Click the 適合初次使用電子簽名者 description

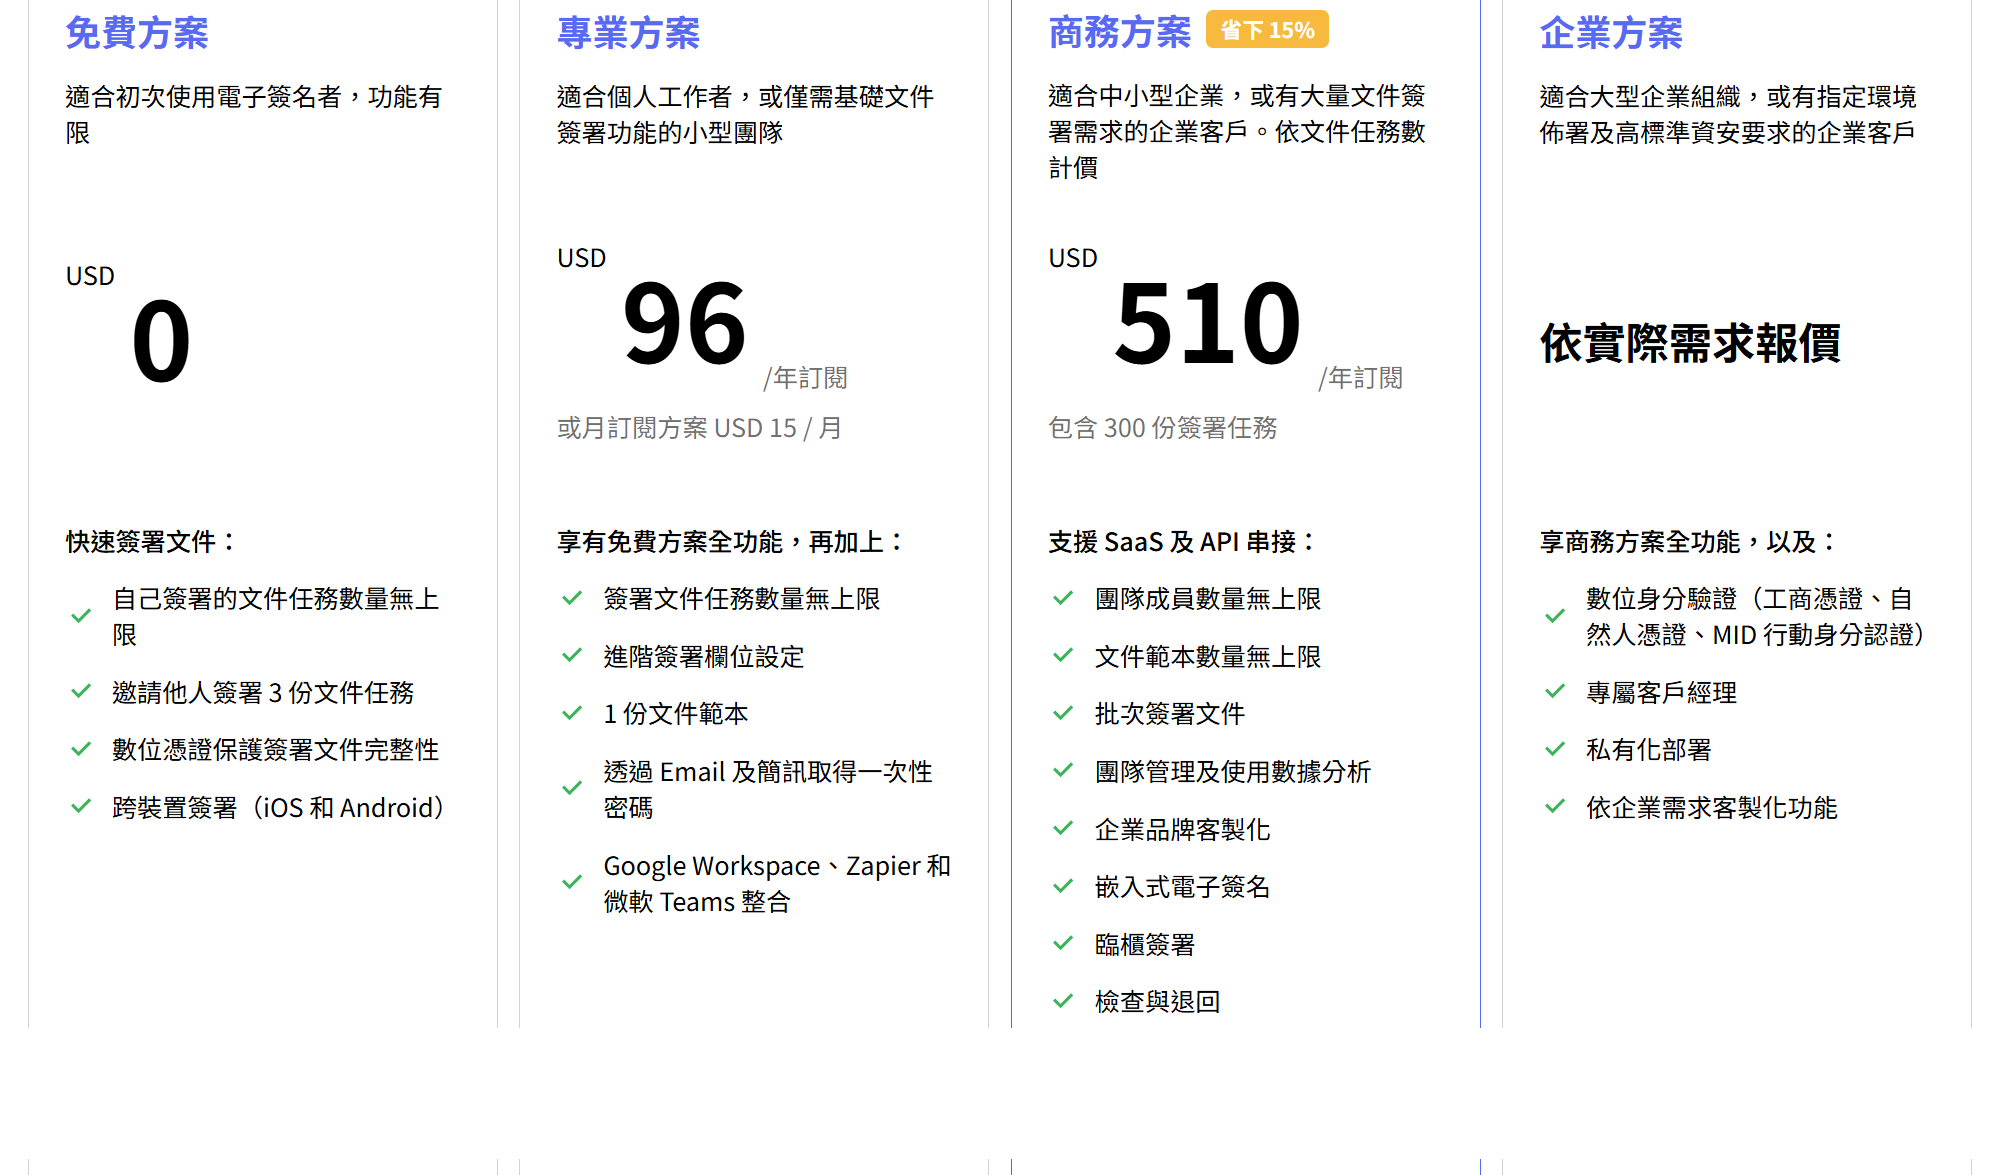[x=254, y=114]
